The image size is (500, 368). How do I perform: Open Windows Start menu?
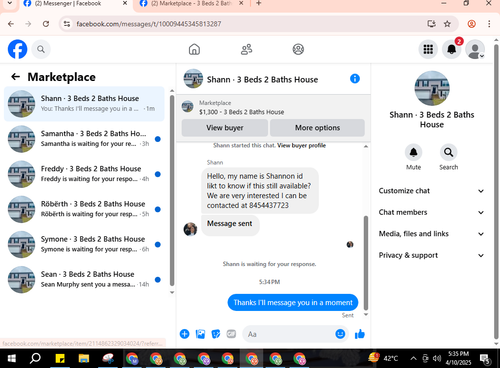11,359
